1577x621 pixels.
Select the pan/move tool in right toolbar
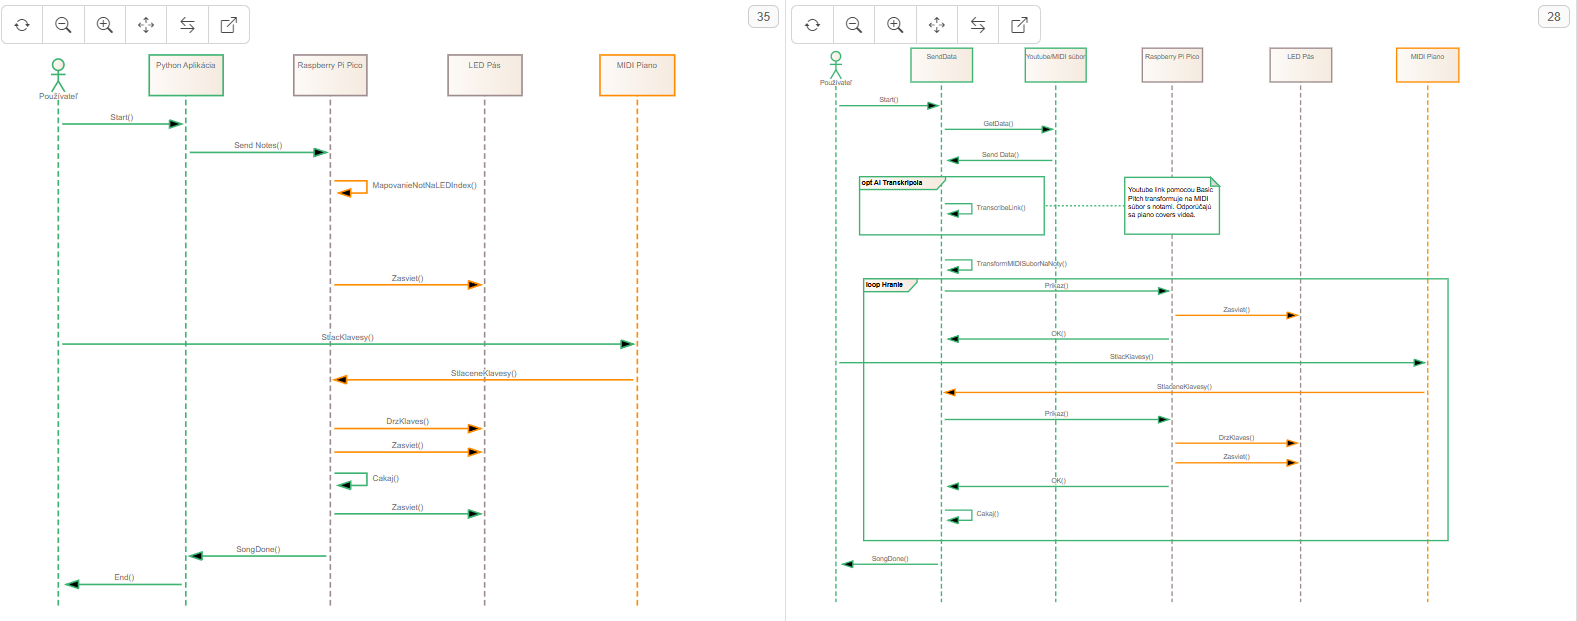click(936, 25)
